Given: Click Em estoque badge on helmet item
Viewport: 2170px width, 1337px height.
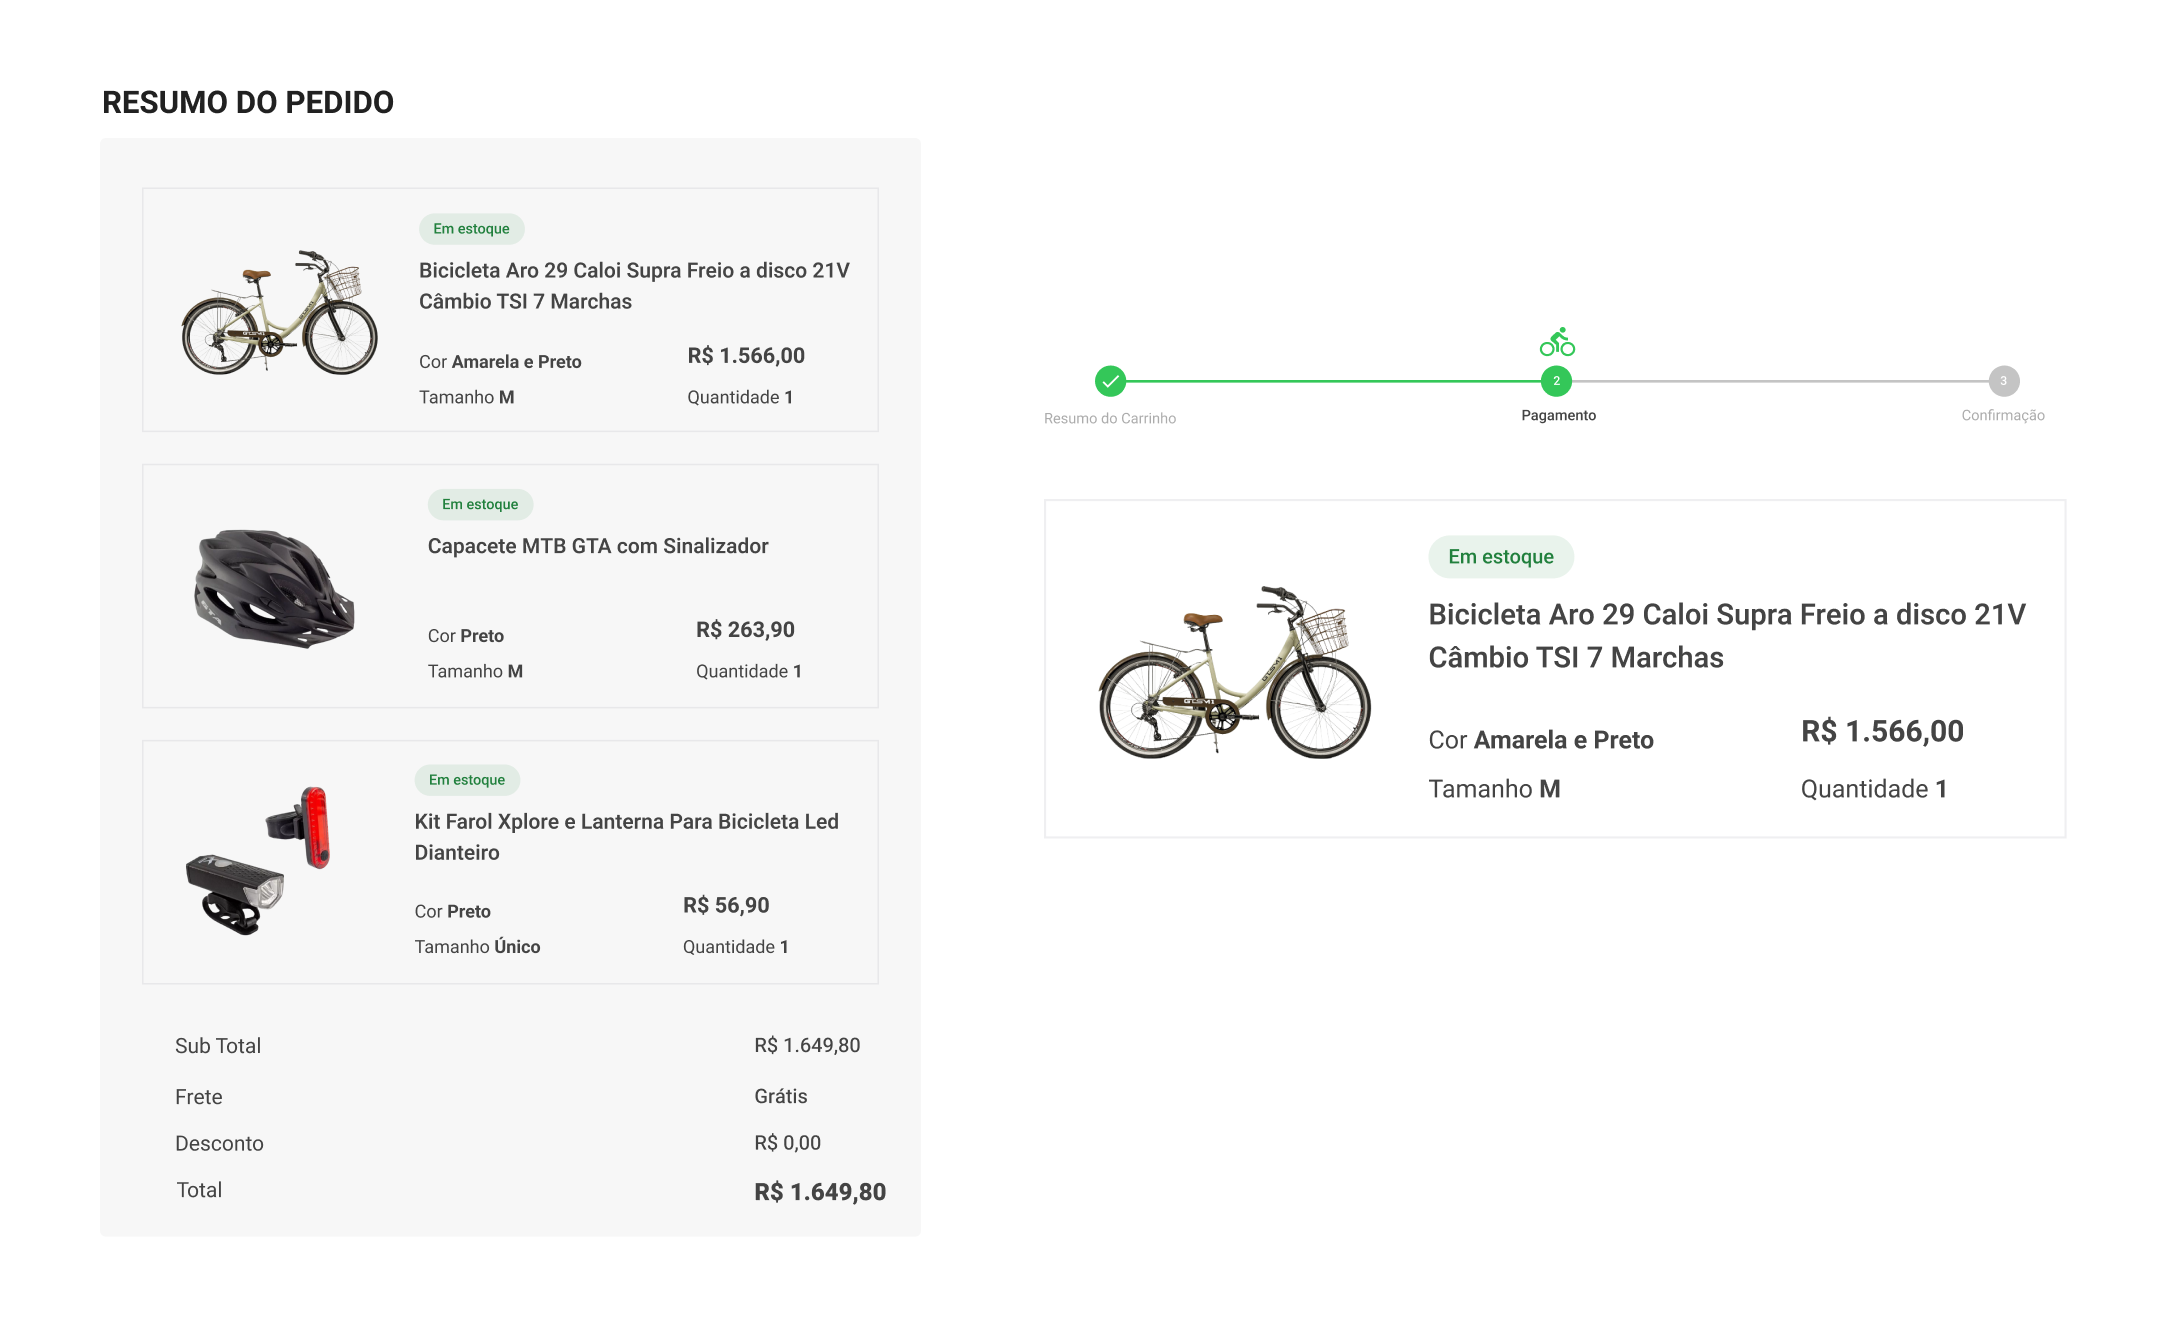Looking at the screenshot, I should 480,504.
